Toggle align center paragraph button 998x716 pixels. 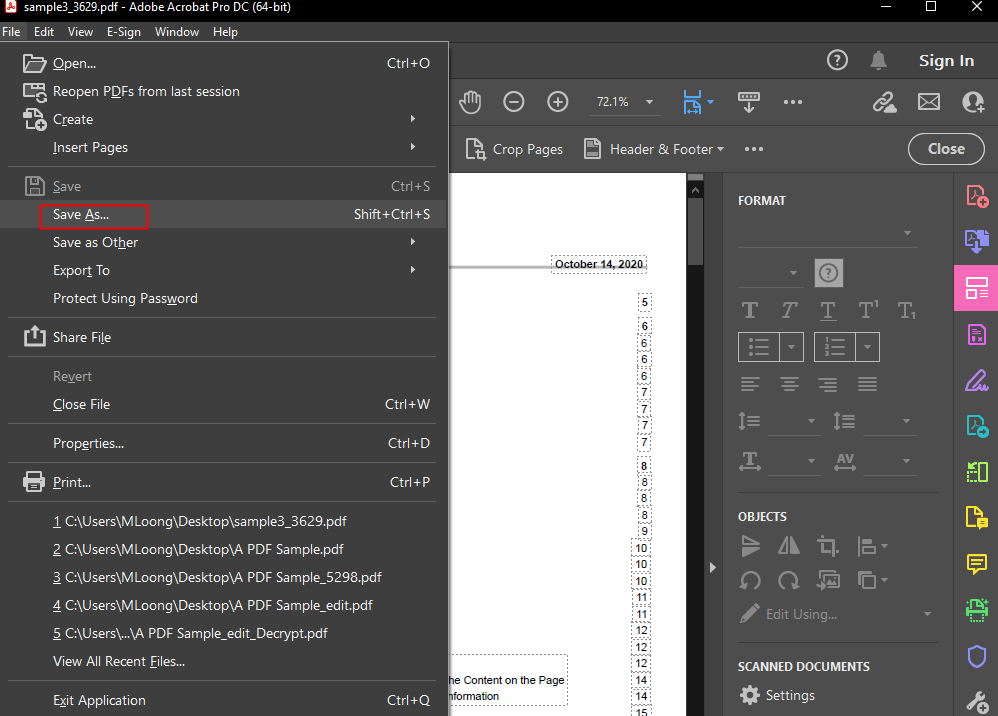click(789, 384)
